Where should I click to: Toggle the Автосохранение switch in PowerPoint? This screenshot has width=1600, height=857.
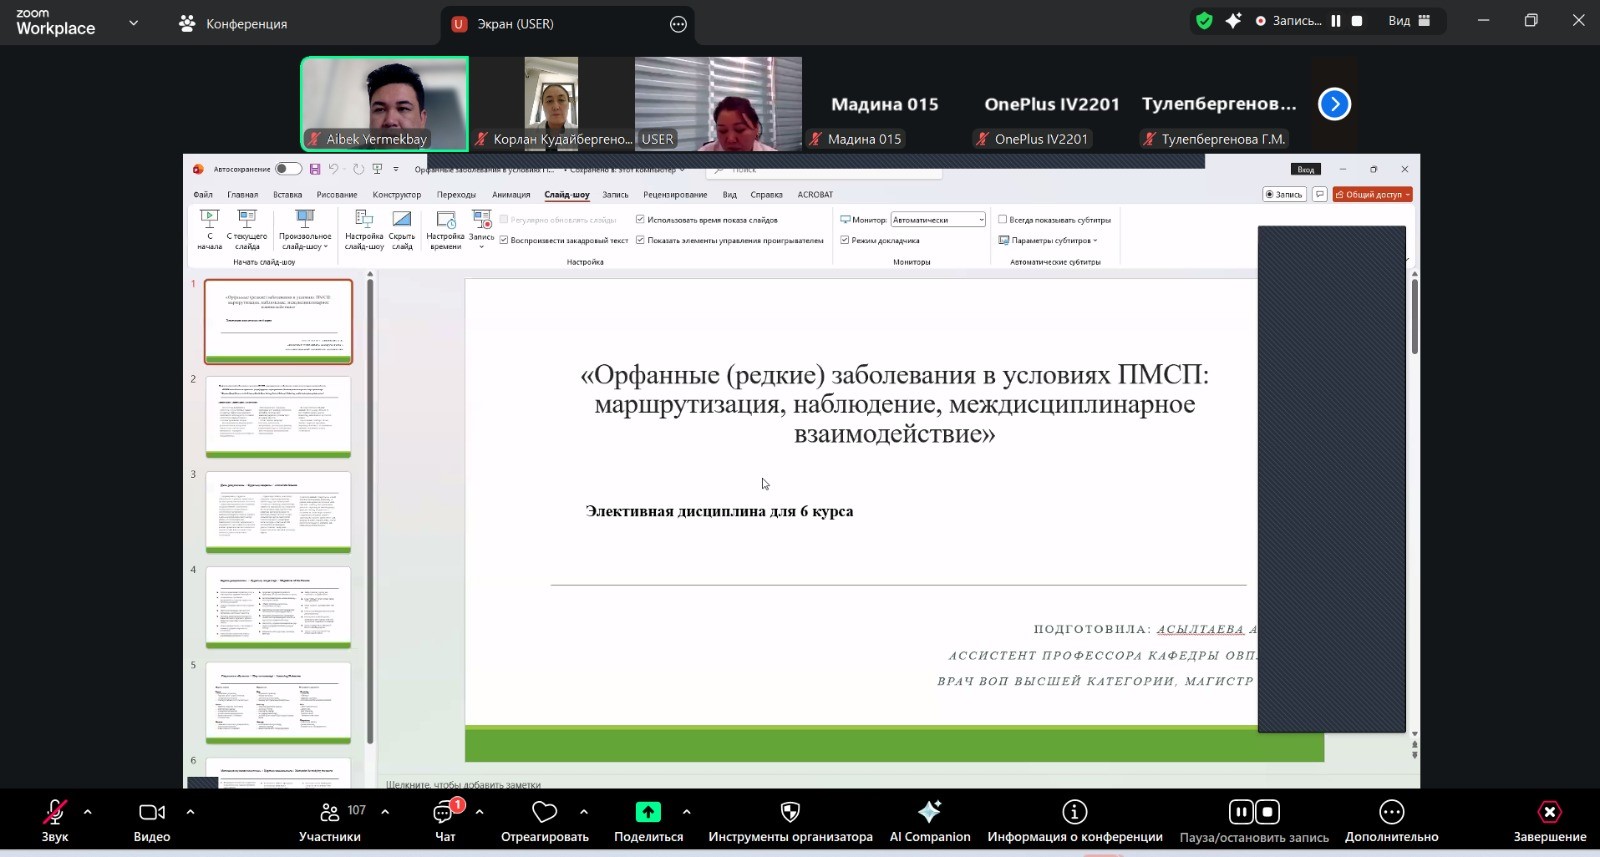pyautogui.click(x=288, y=169)
